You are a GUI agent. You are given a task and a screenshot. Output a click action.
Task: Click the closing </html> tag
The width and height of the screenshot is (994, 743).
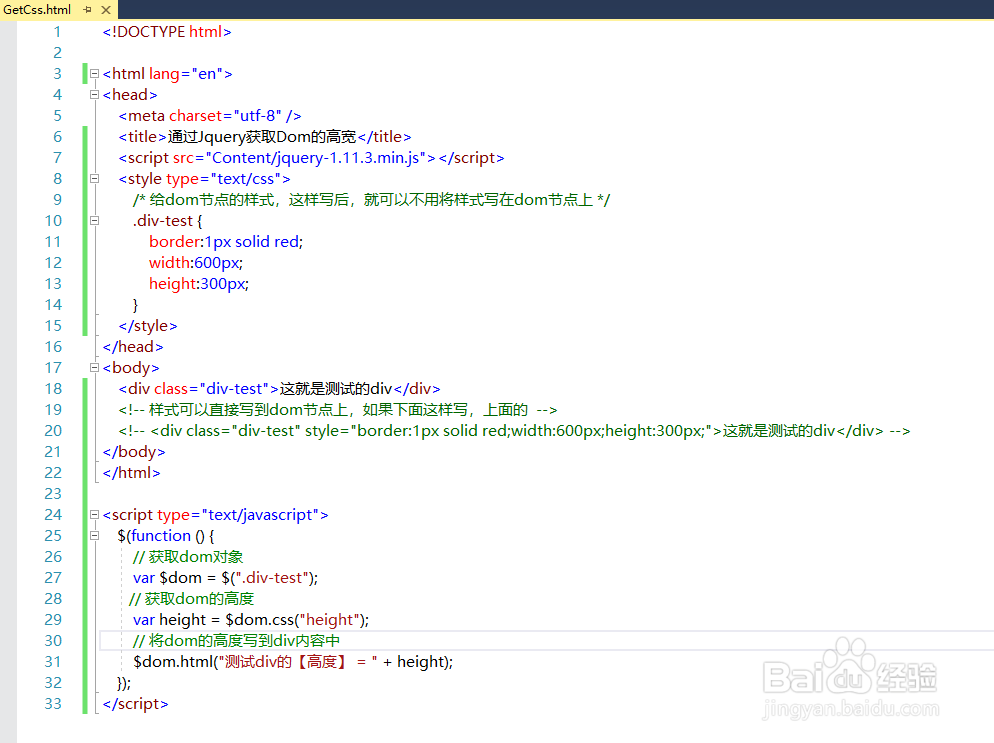pyautogui.click(x=131, y=473)
